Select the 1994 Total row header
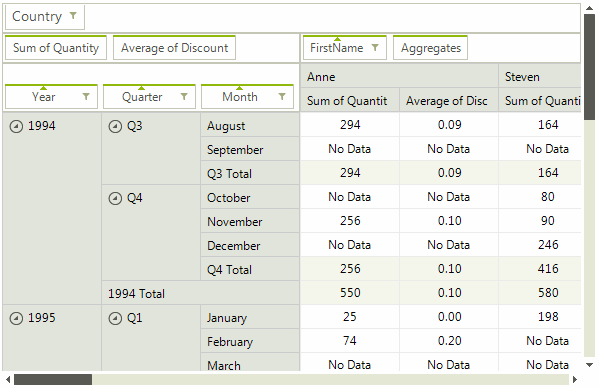 coord(201,293)
